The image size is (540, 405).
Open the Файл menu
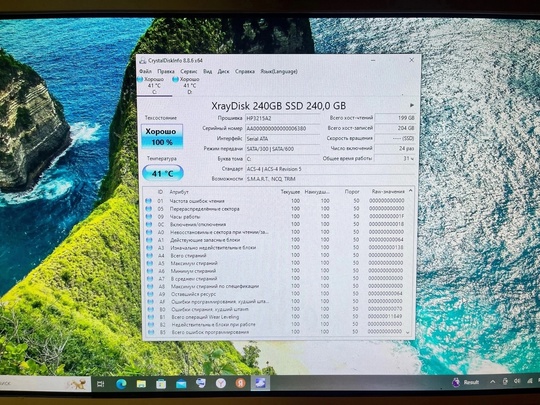[x=145, y=71]
